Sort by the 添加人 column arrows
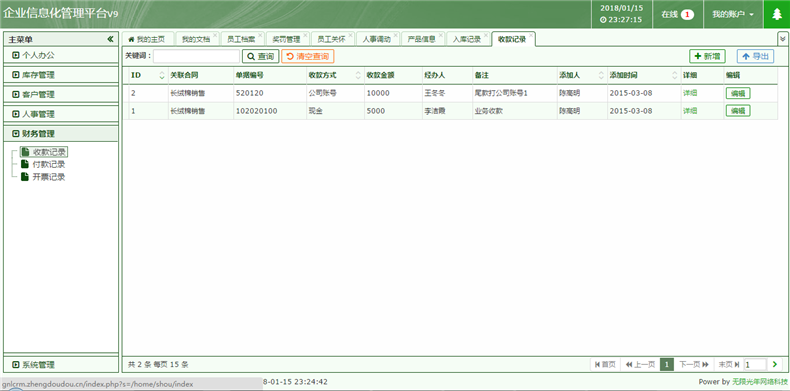The image size is (790, 391). (601, 75)
